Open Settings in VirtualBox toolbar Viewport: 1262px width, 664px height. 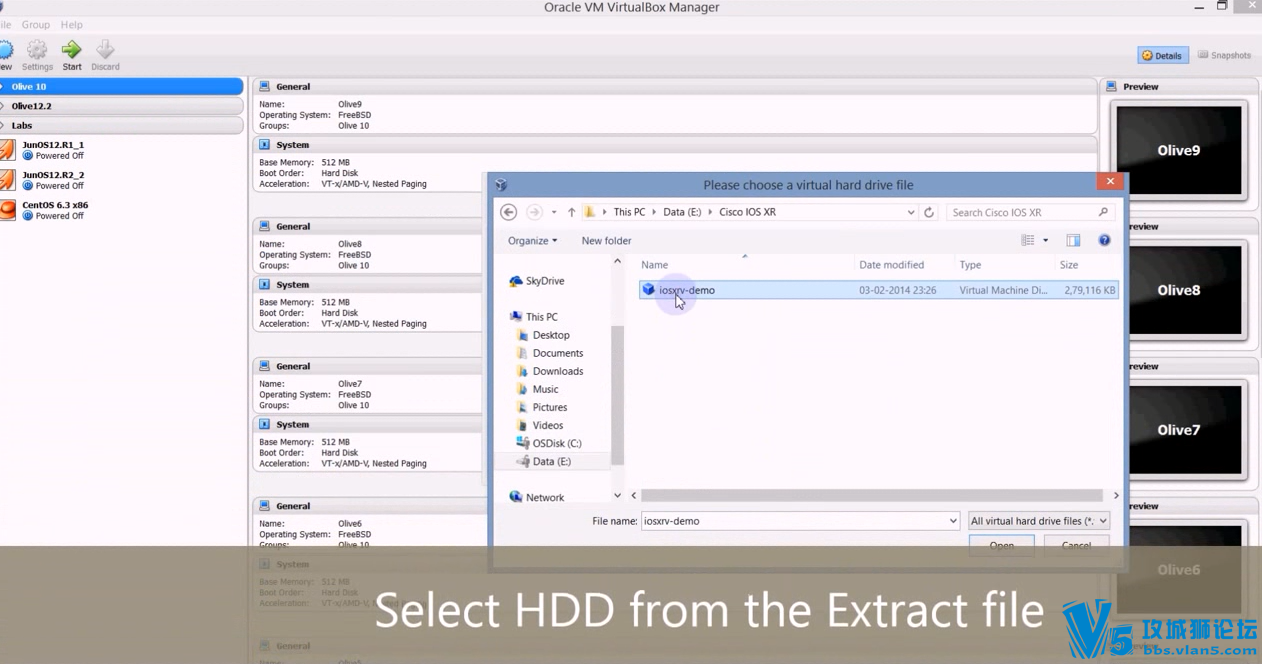[x=37, y=55]
